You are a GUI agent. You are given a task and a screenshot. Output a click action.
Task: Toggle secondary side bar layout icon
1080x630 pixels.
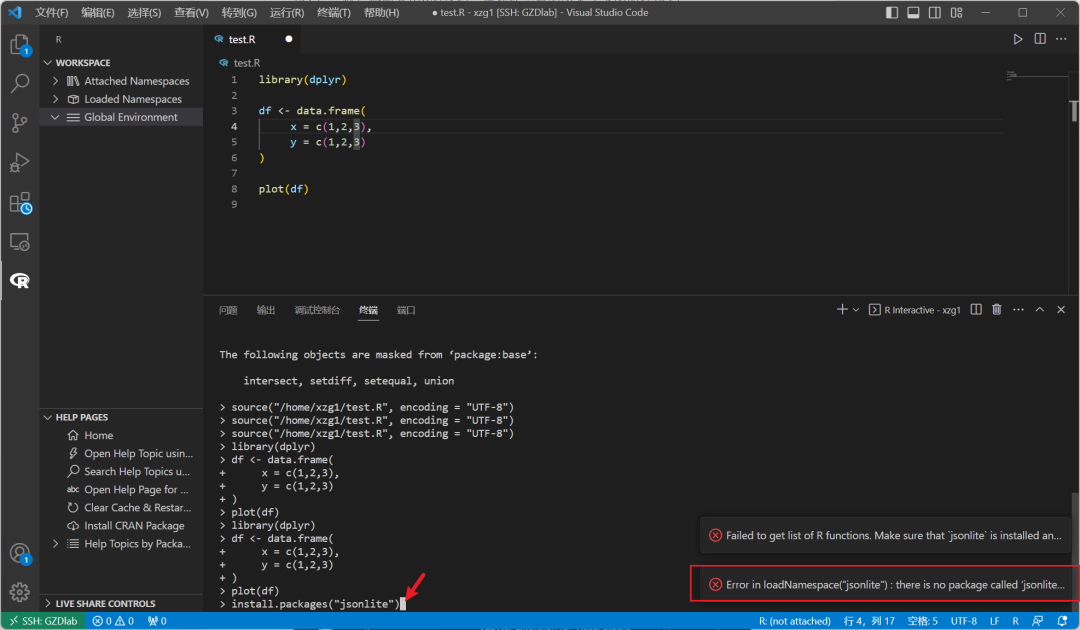(935, 12)
